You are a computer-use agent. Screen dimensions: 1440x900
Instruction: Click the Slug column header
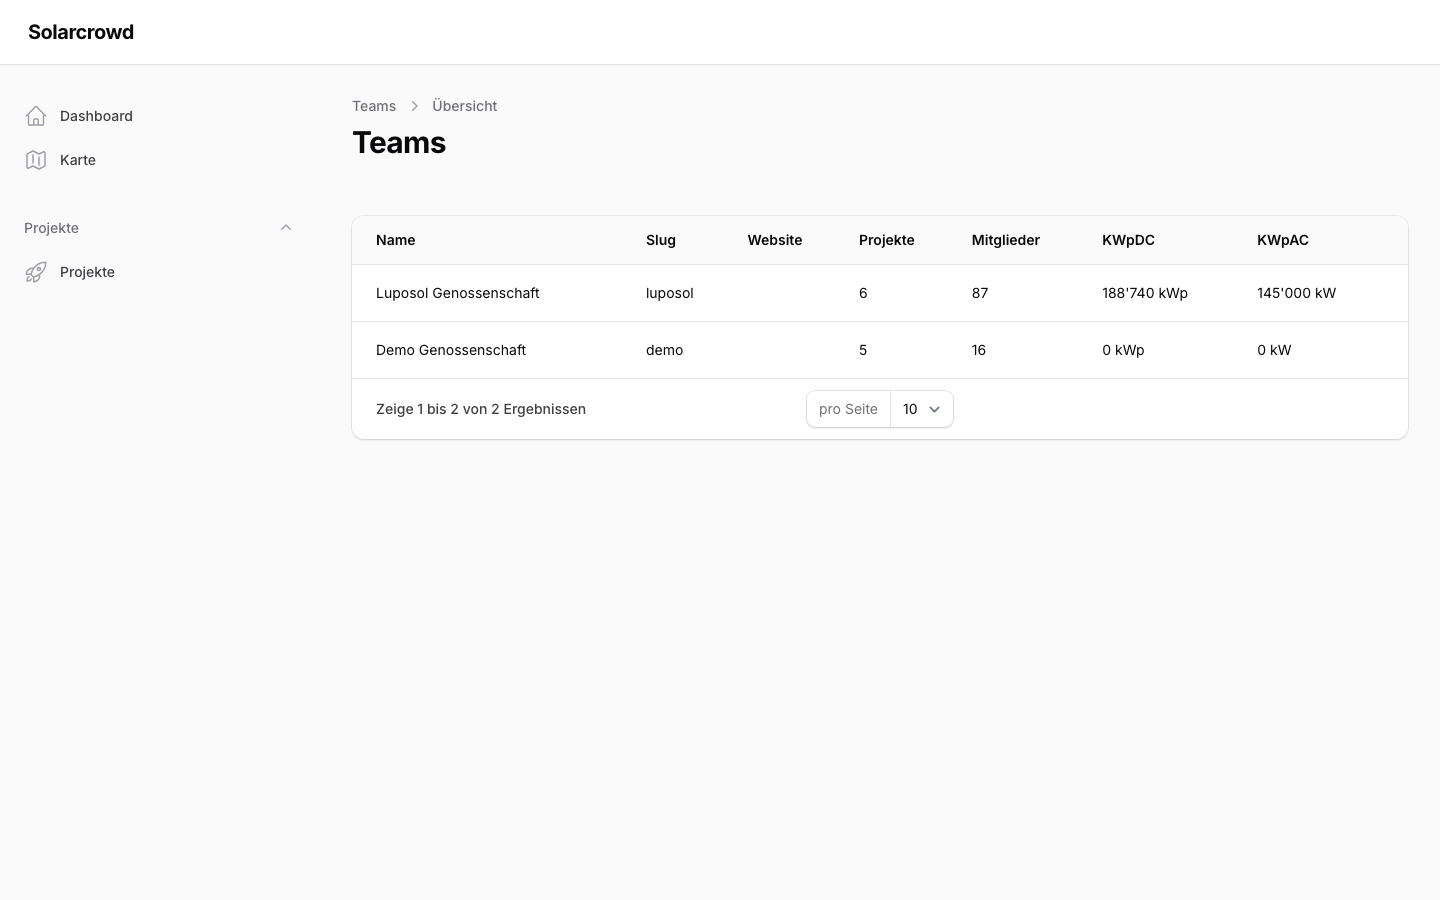click(x=660, y=240)
